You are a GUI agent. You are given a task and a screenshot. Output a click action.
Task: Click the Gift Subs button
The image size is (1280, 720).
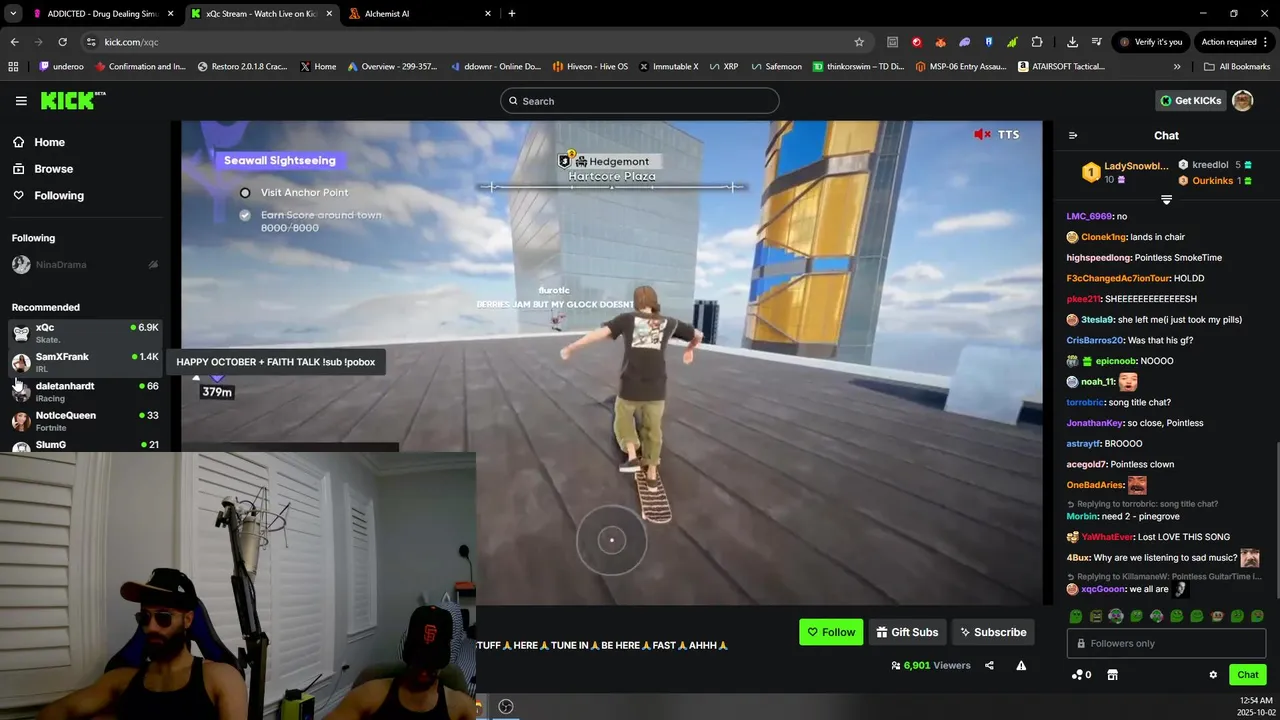pyautogui.click(x=908, y=632)
